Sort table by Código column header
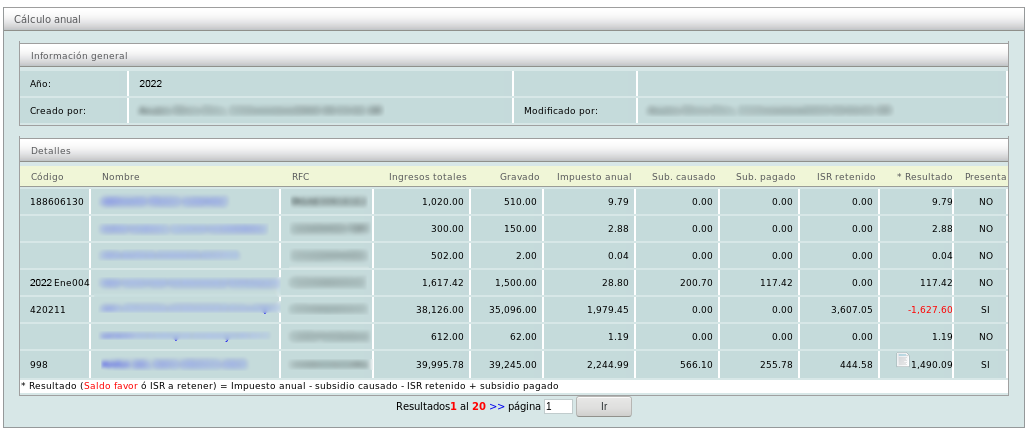Screen dimensions: 1032x432 point(47,177)
